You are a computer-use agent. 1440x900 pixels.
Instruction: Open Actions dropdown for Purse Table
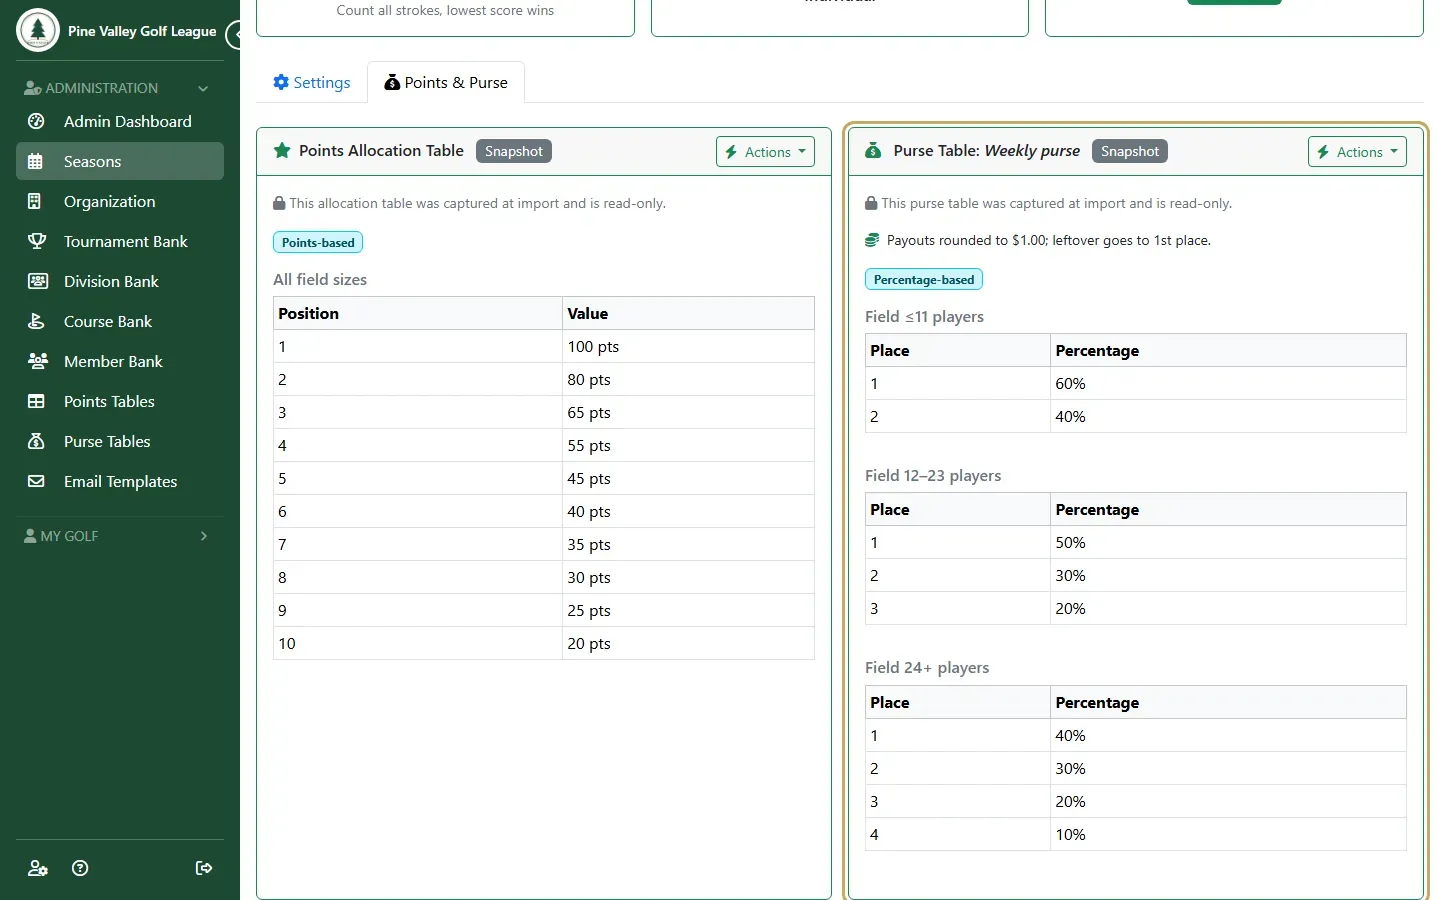(x=1357, y=152)
